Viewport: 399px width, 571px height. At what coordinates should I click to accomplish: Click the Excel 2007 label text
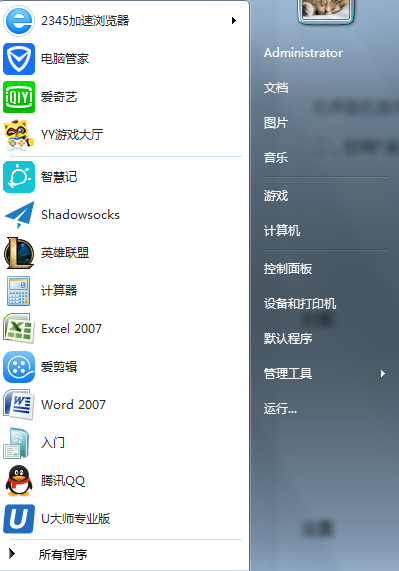click(x=71, y=328)
